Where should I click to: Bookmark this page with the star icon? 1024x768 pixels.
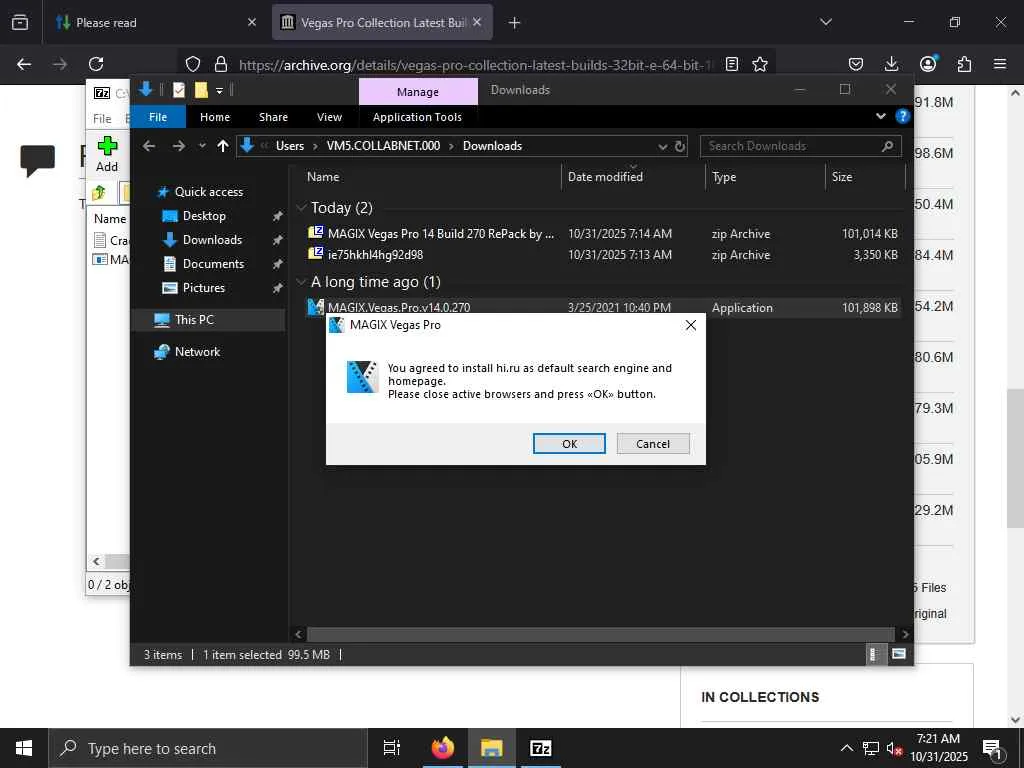760,65
